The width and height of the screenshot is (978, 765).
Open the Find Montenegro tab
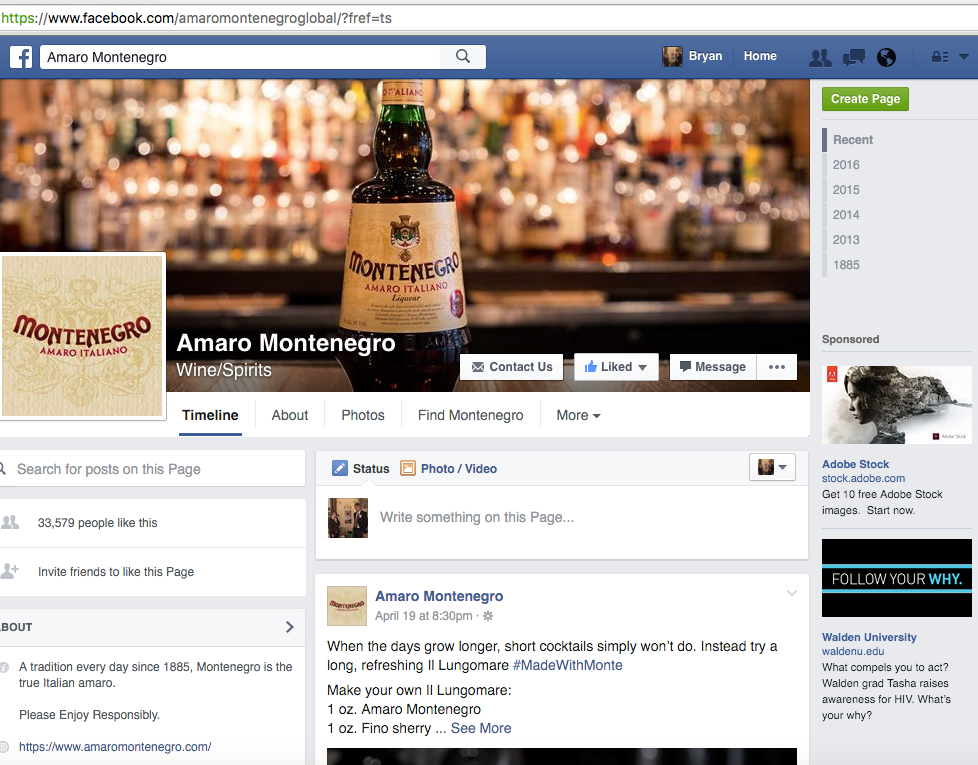point(470,415)
